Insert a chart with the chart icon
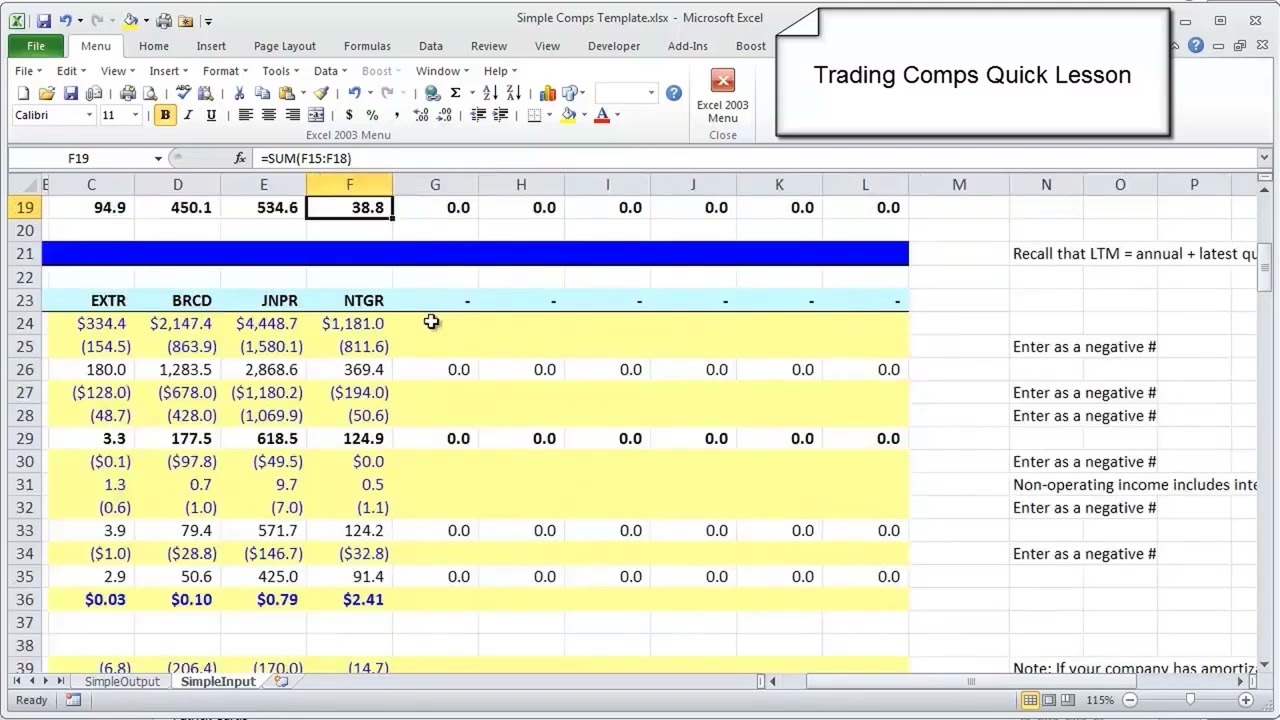Screen dimensions: 1280x720 [548, 93]
